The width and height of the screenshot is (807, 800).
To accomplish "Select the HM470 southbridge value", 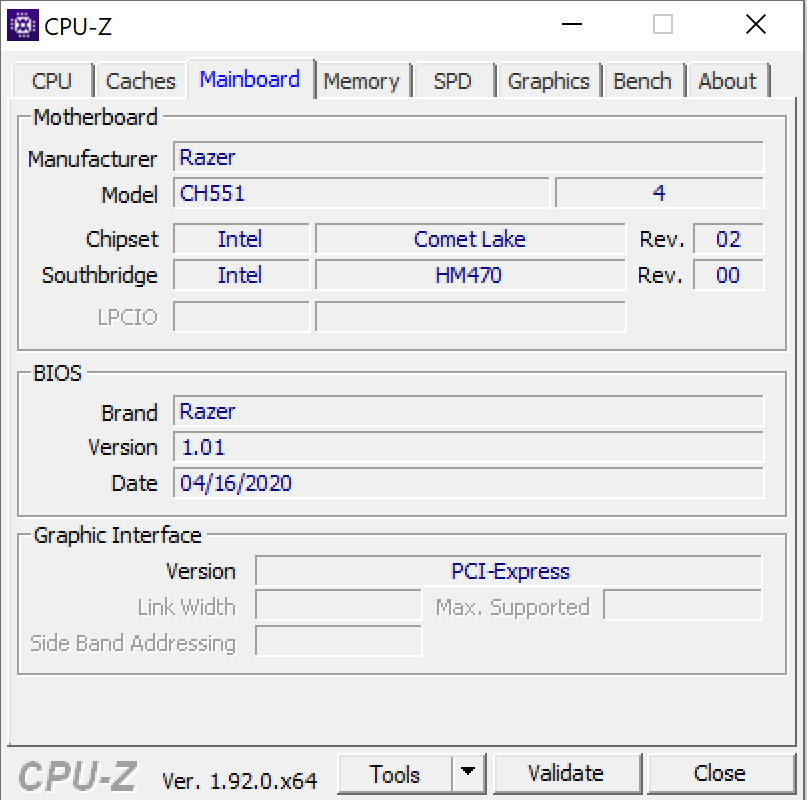I will pyautogui.click(x=470, y=275).
